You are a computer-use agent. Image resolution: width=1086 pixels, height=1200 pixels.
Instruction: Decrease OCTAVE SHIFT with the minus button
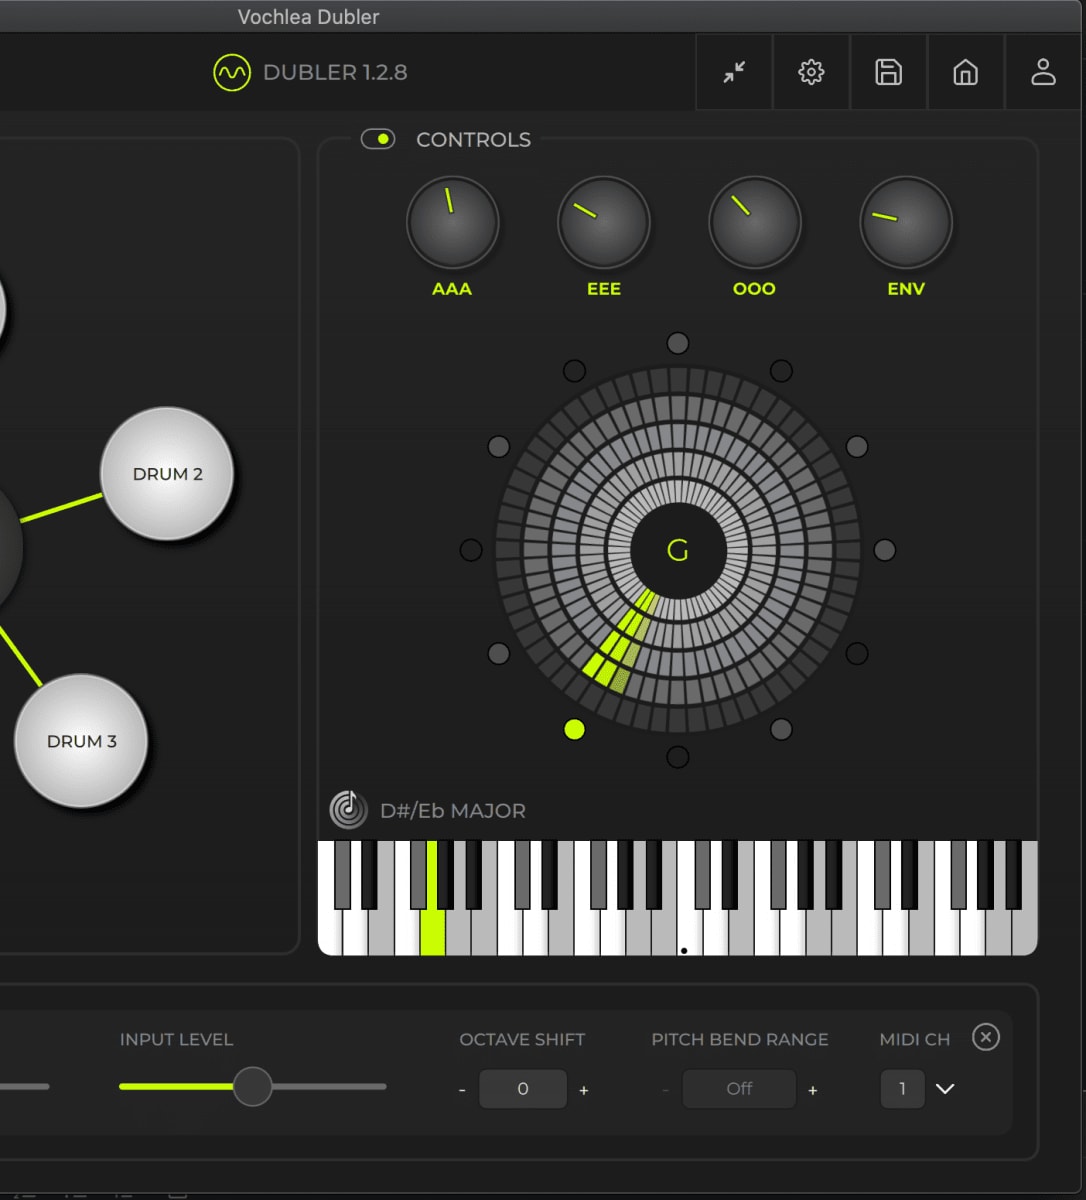462,1090
